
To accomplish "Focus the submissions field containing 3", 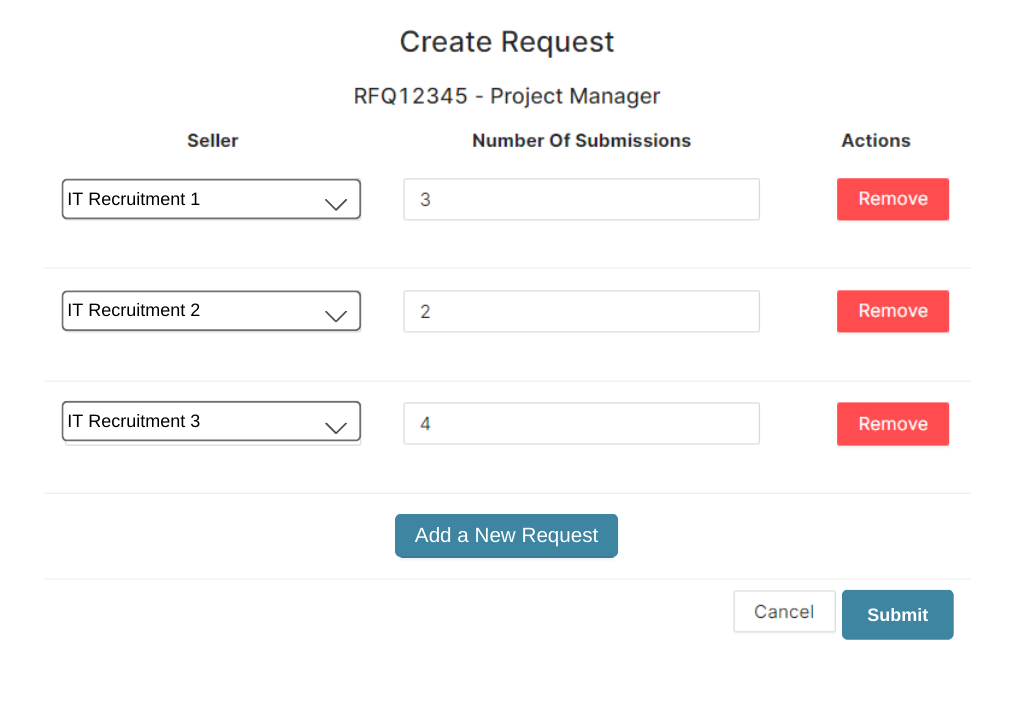I will 581,199.
